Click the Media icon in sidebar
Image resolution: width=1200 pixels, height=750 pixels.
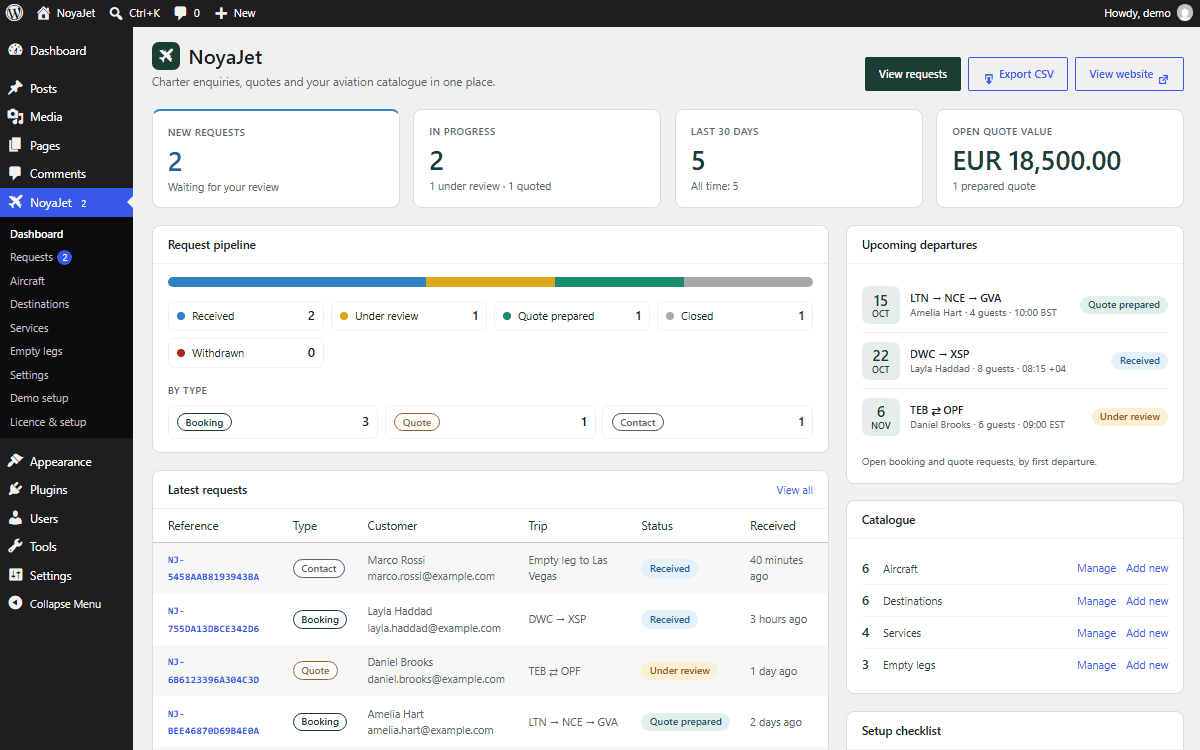coord(15,117)
